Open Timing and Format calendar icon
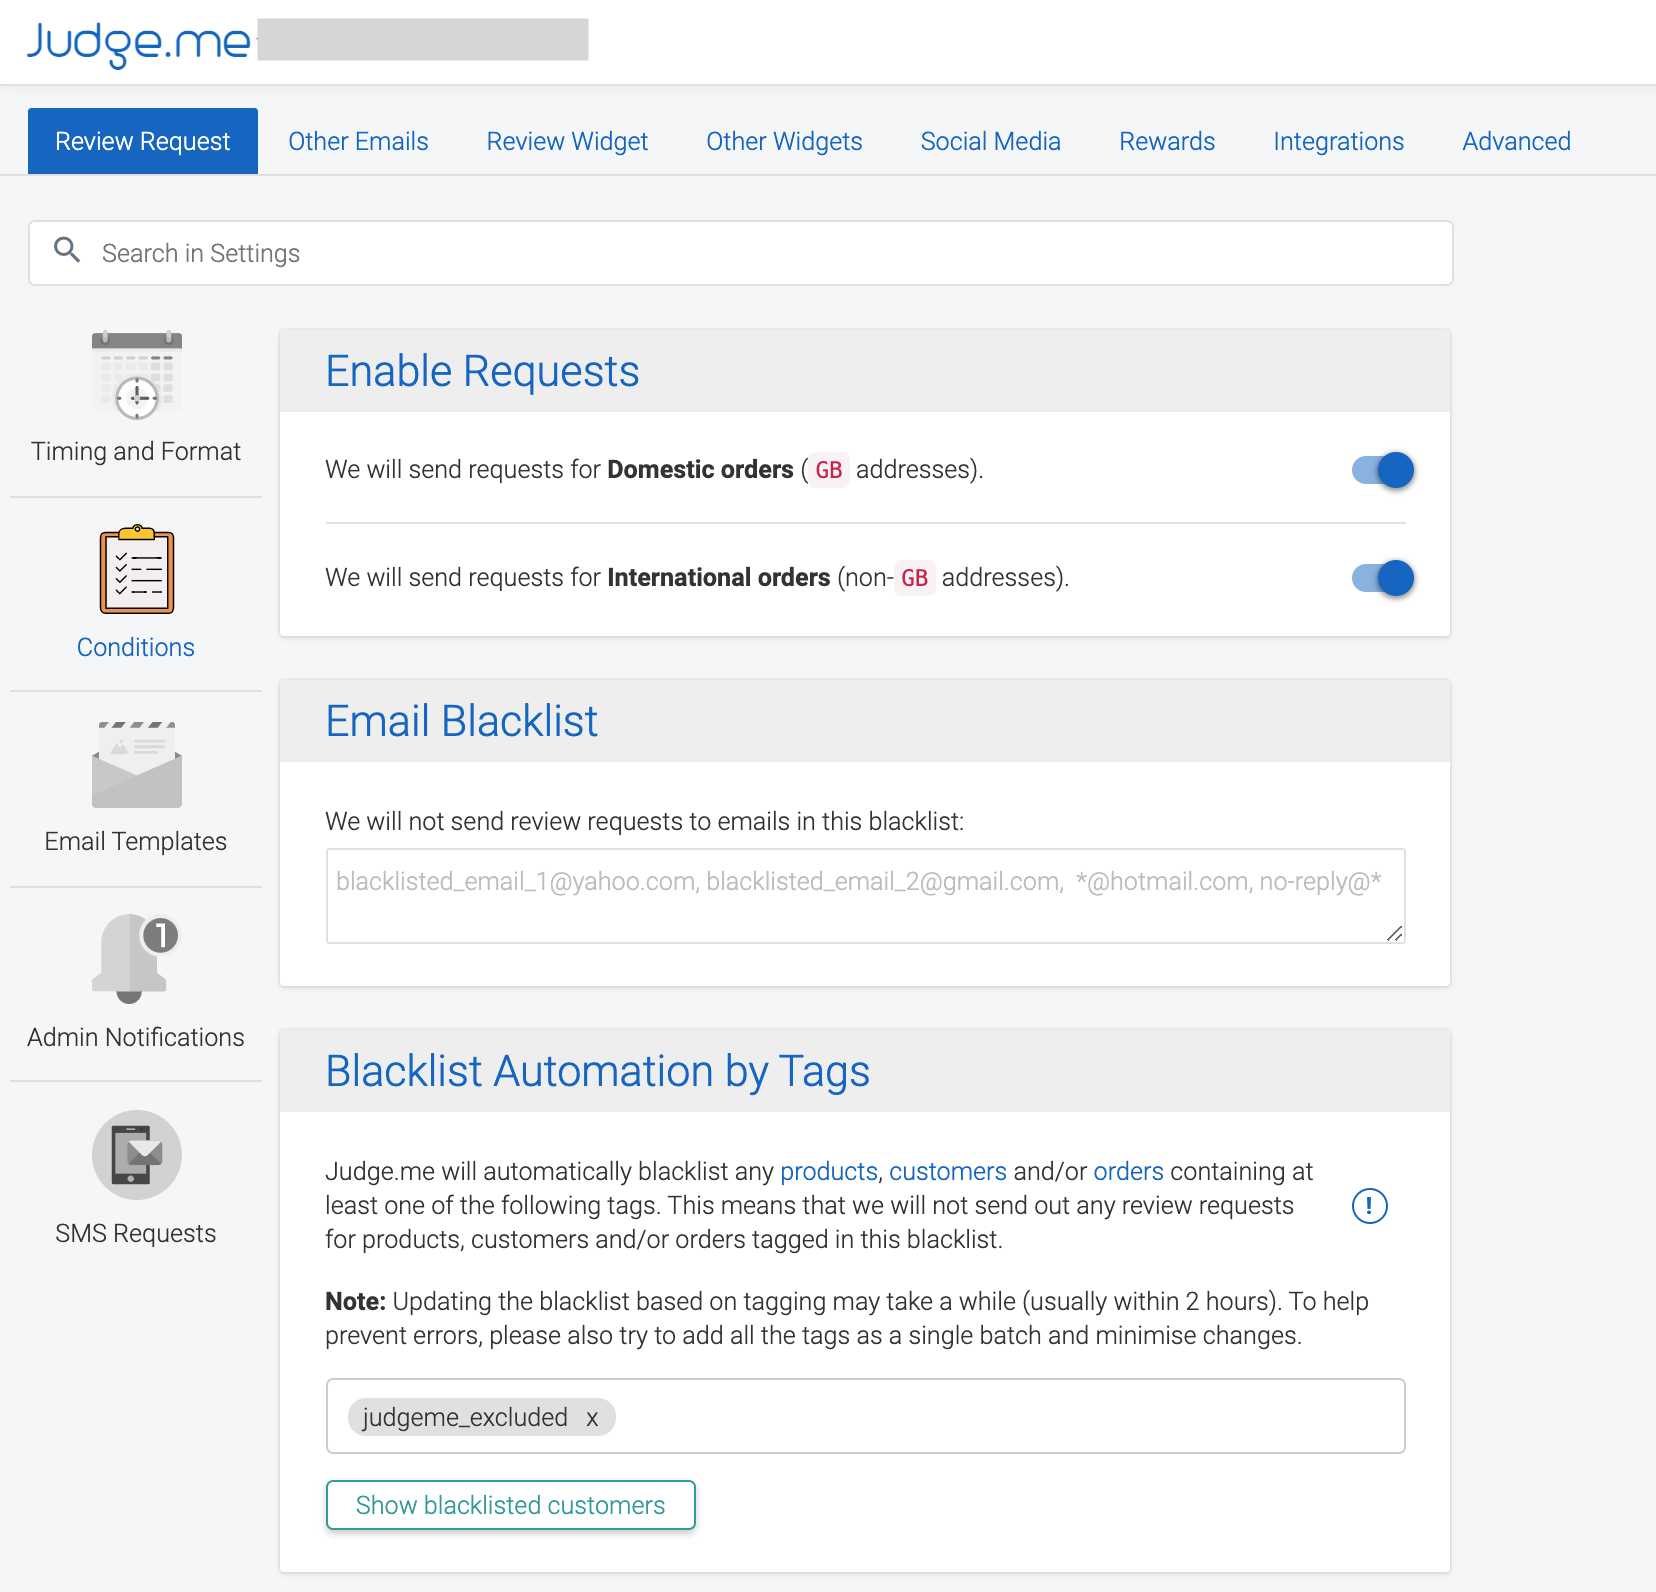 [x=137, y=375]
